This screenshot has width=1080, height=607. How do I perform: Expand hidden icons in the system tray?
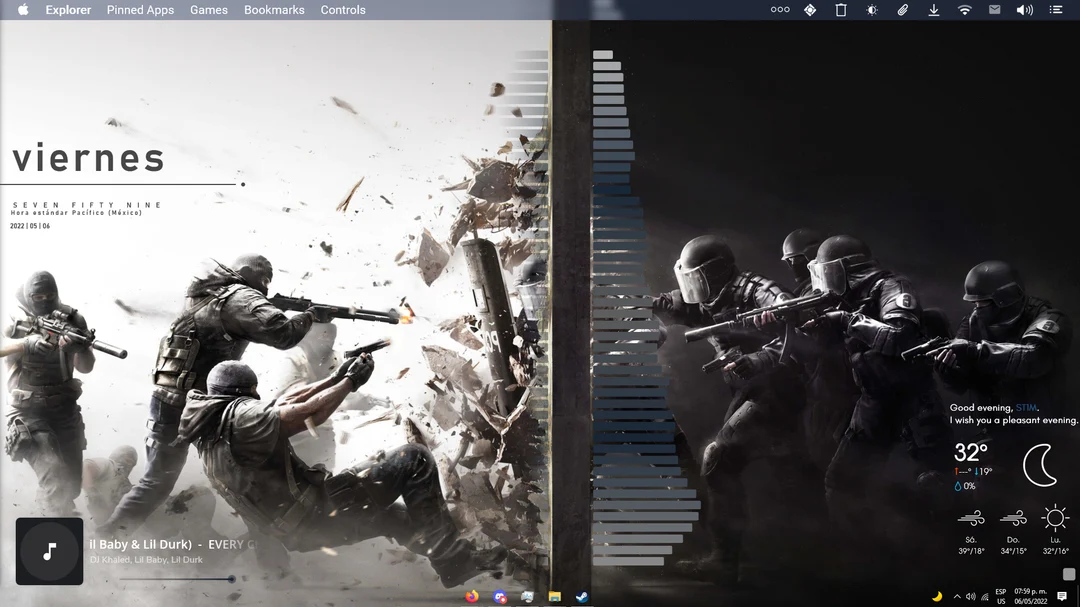(x=957, y=596)
